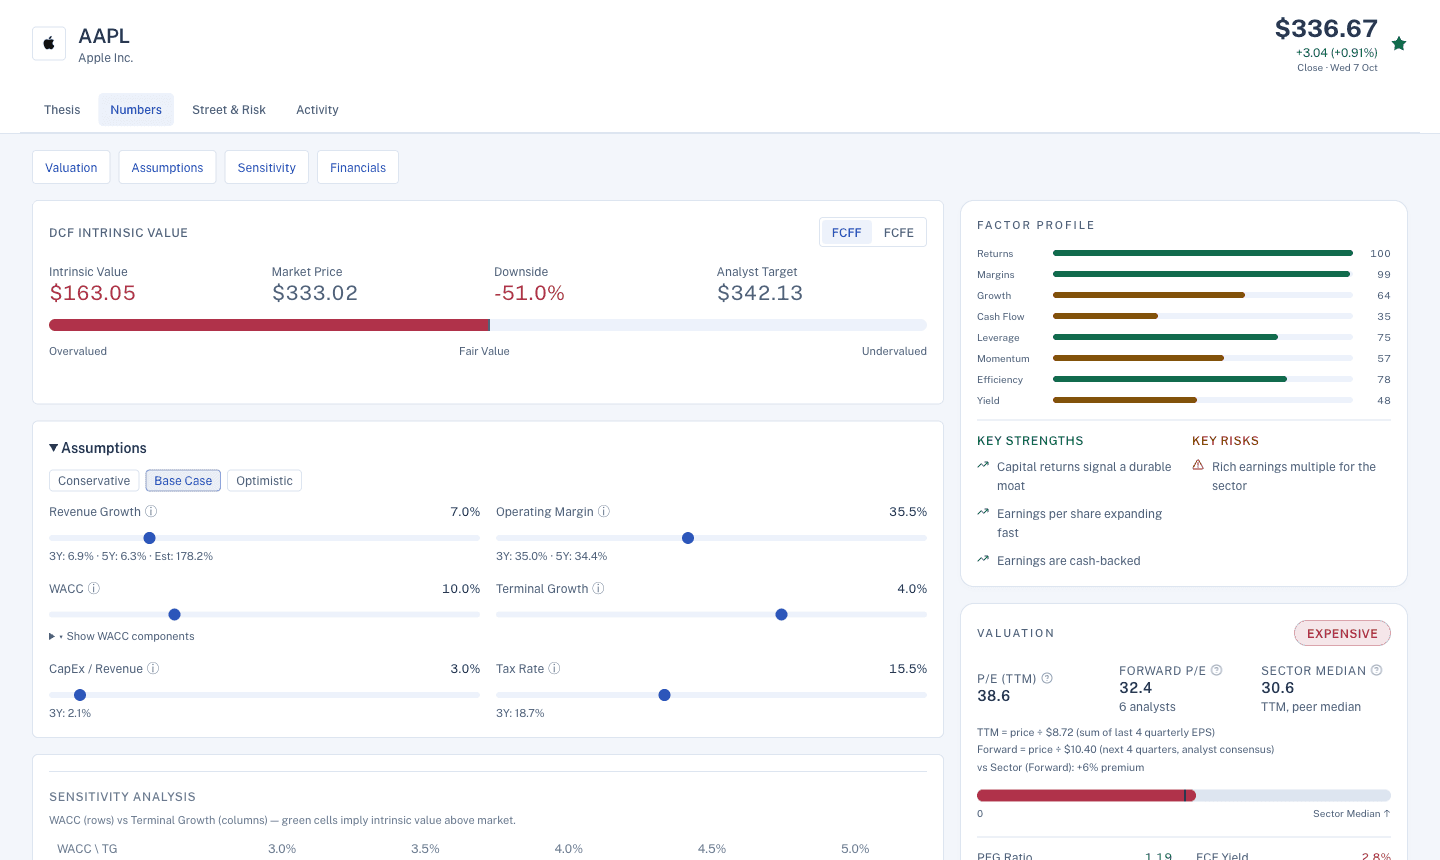Click the $342.13 analyst target
This screenshot has width=1440, height=860.
pos(760,293)
